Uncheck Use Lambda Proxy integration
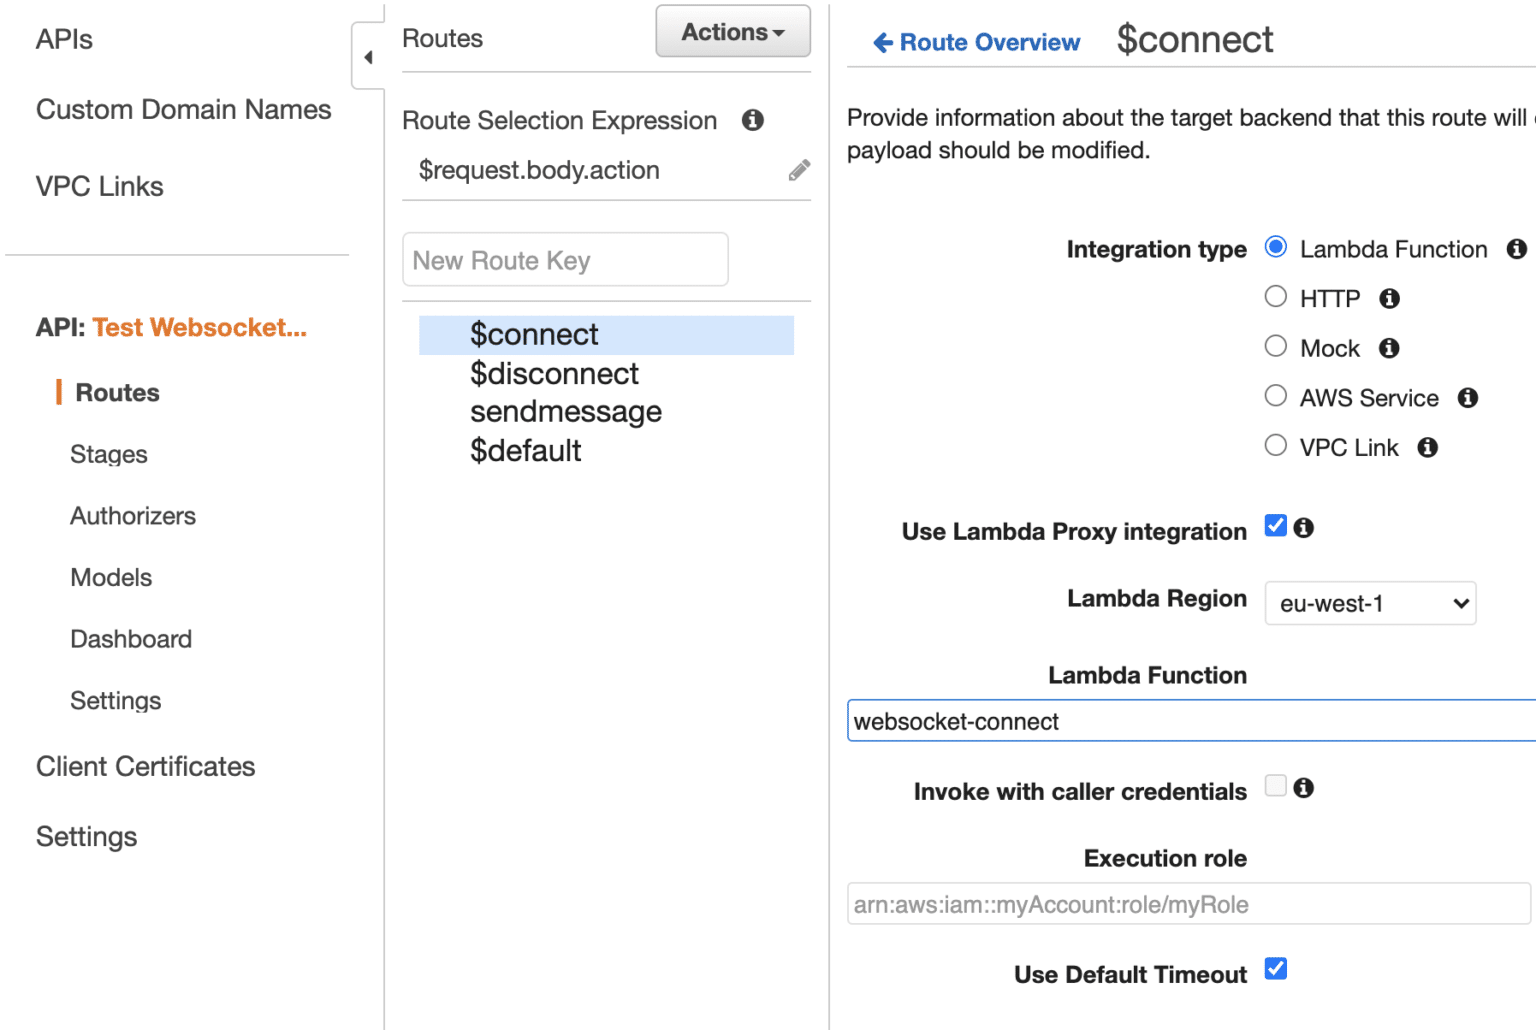This screenshot has width=1536, height=1030. (x=1275, y=524)
